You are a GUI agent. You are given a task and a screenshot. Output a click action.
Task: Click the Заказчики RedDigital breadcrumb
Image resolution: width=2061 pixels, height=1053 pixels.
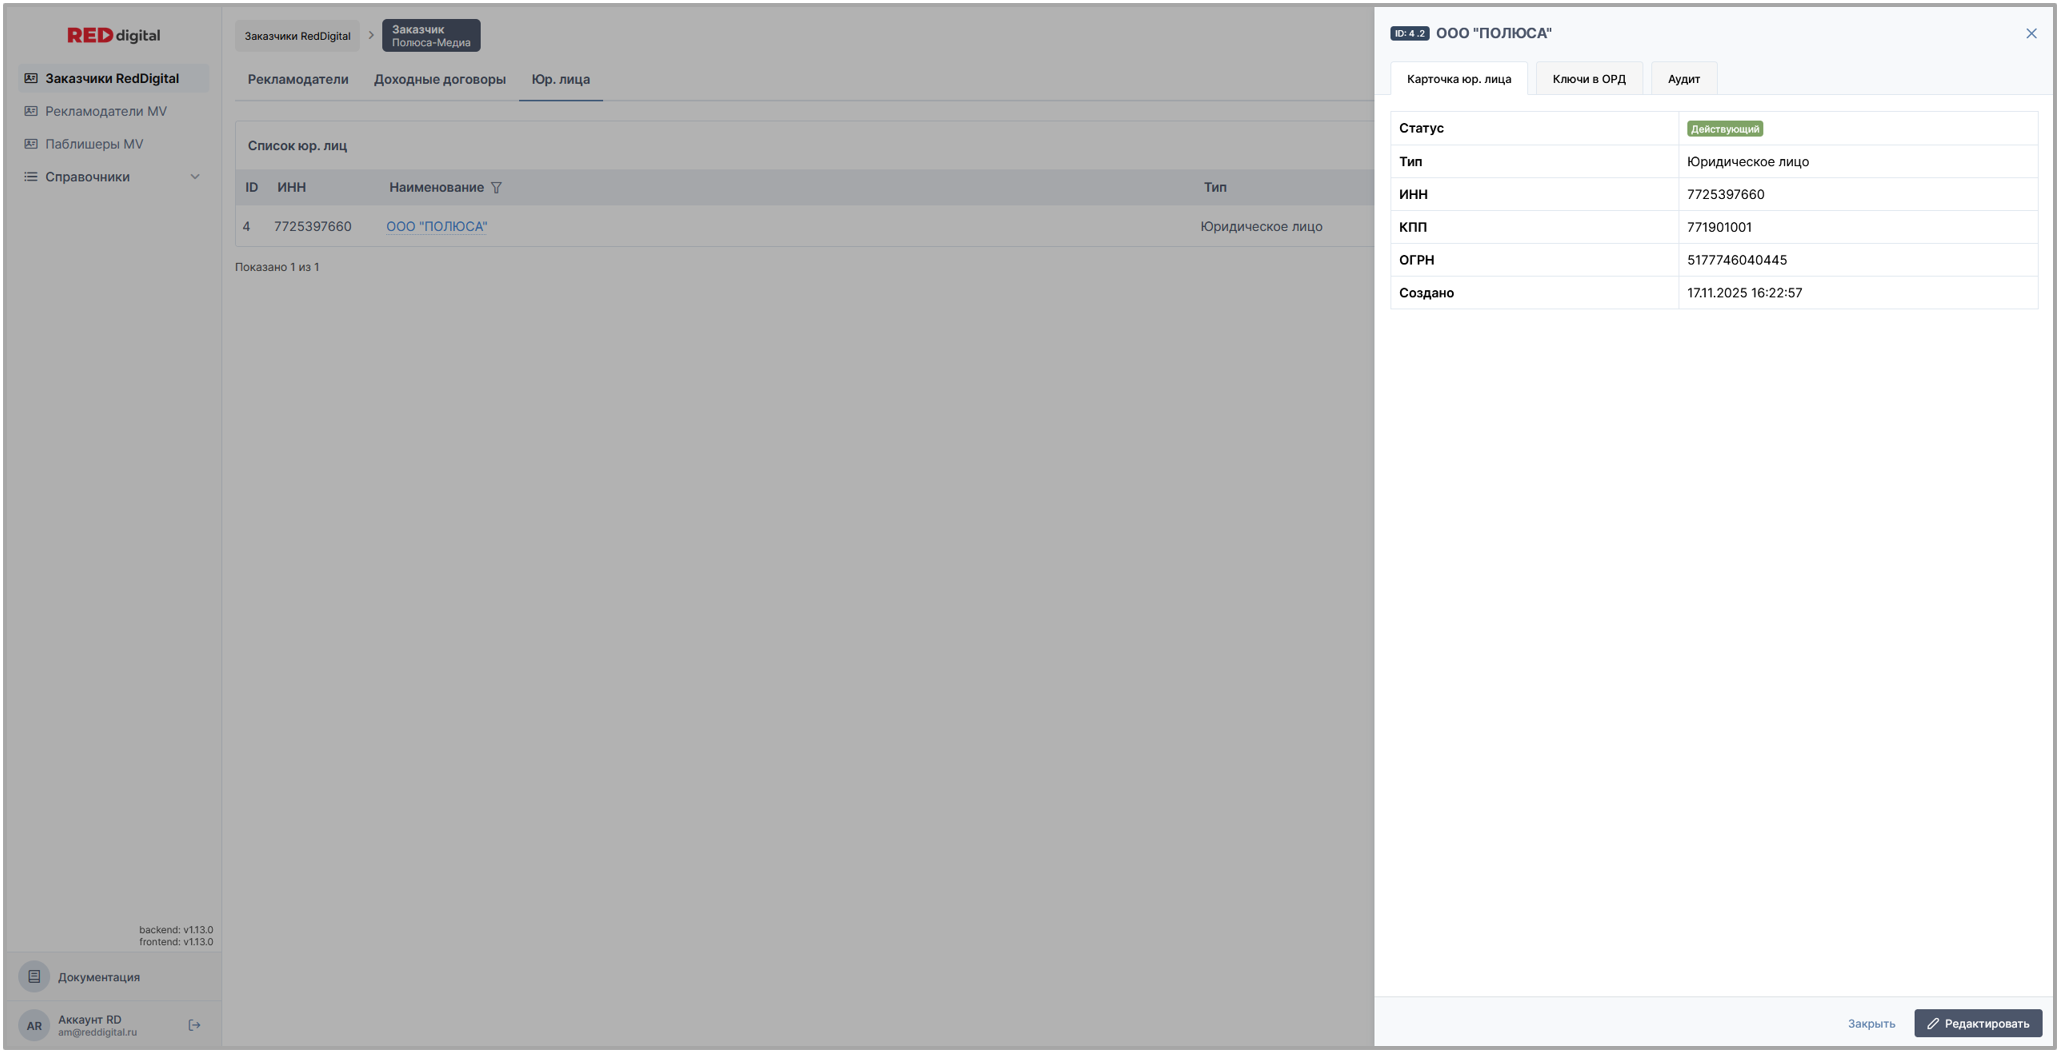[x=297, y=36]
